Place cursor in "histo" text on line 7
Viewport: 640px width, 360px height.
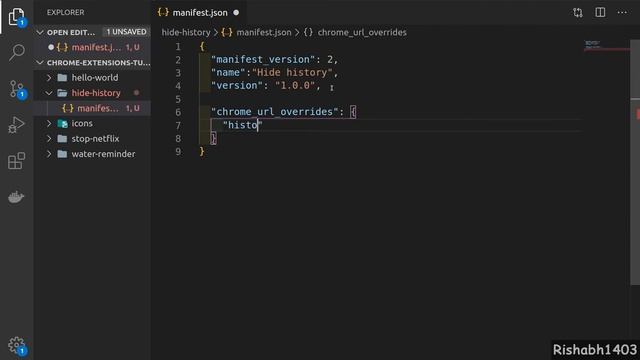point(242,125)
